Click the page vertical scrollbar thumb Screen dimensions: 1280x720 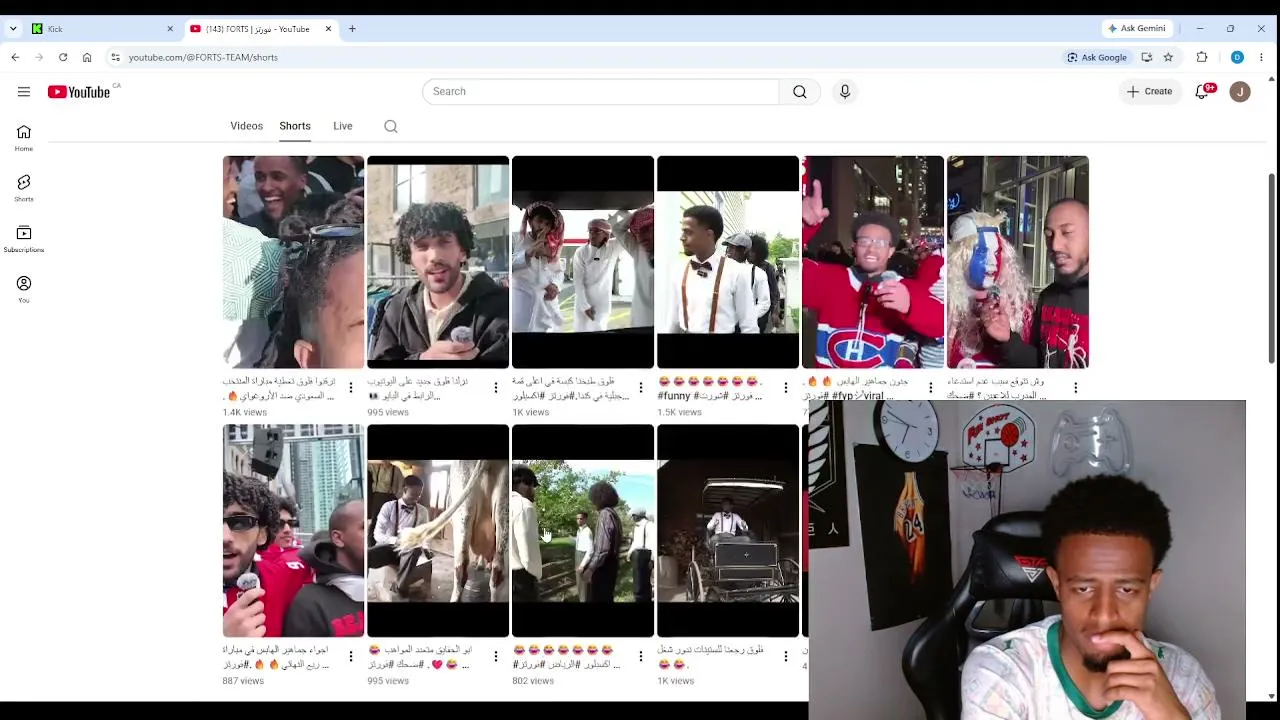1272,268
